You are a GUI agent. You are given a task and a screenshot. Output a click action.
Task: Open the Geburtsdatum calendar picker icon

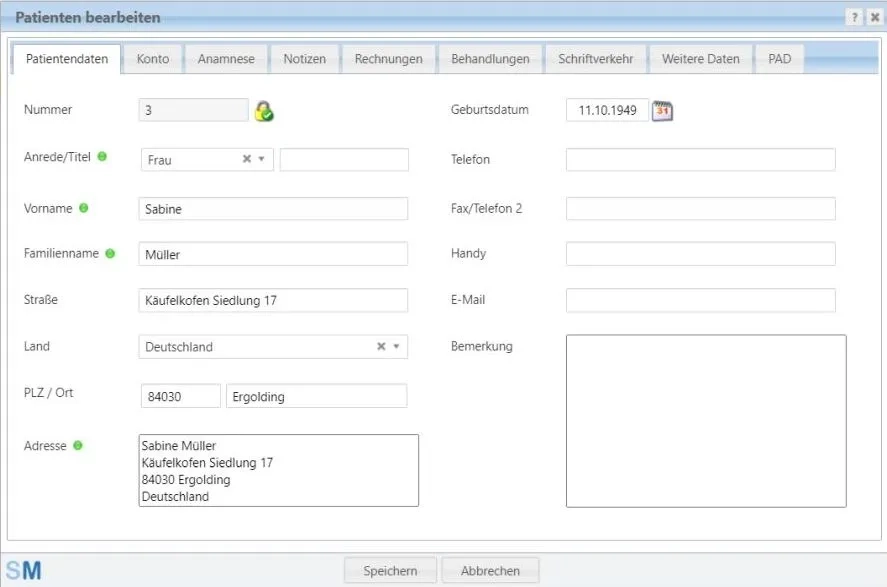[662, 111]
